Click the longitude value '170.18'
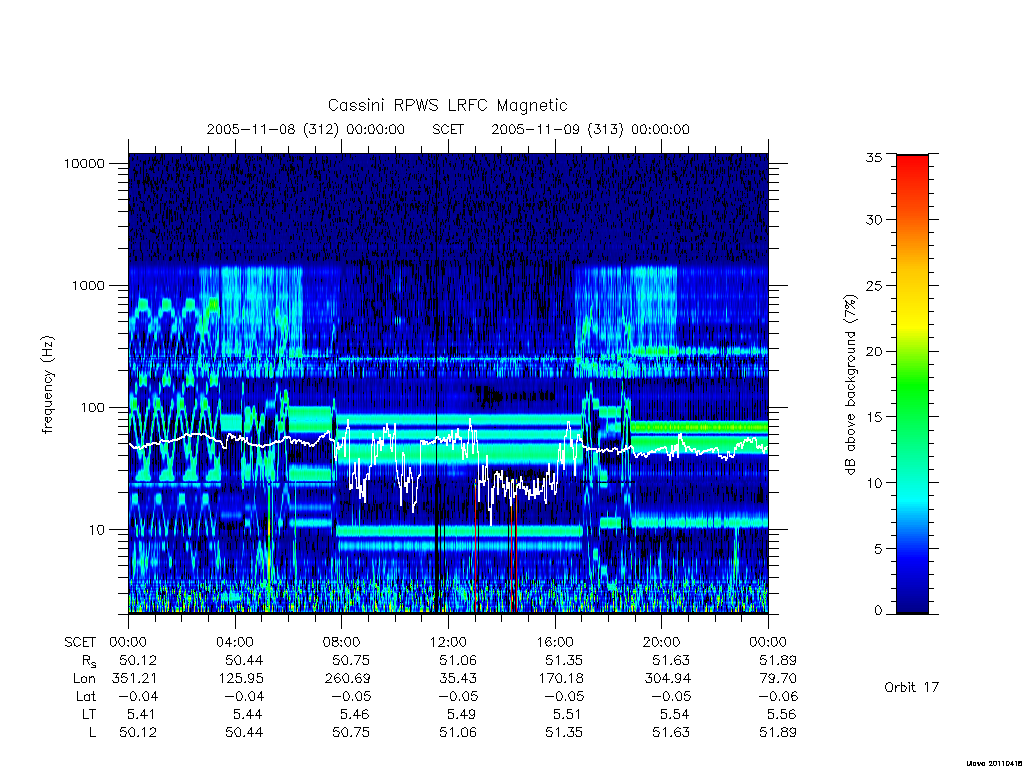This screenshot has height=768, width=1024. [560, 679]
